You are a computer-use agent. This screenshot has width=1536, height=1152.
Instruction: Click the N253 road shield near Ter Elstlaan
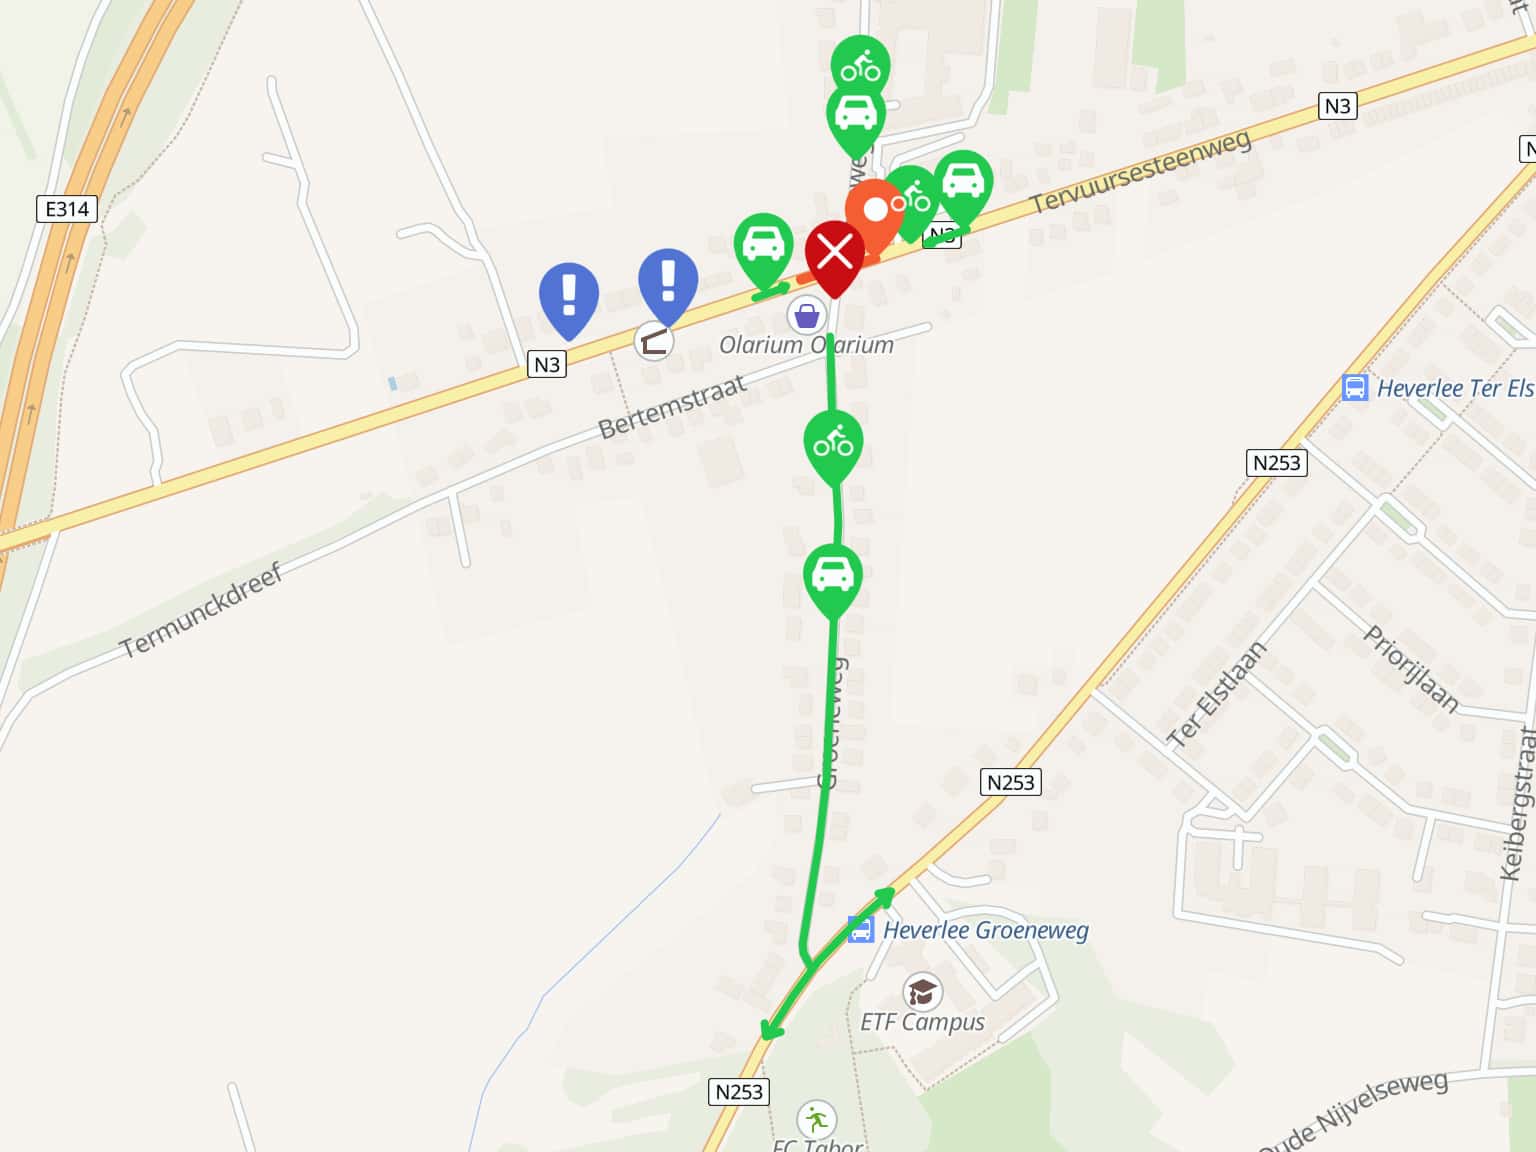click(1010, 782)
